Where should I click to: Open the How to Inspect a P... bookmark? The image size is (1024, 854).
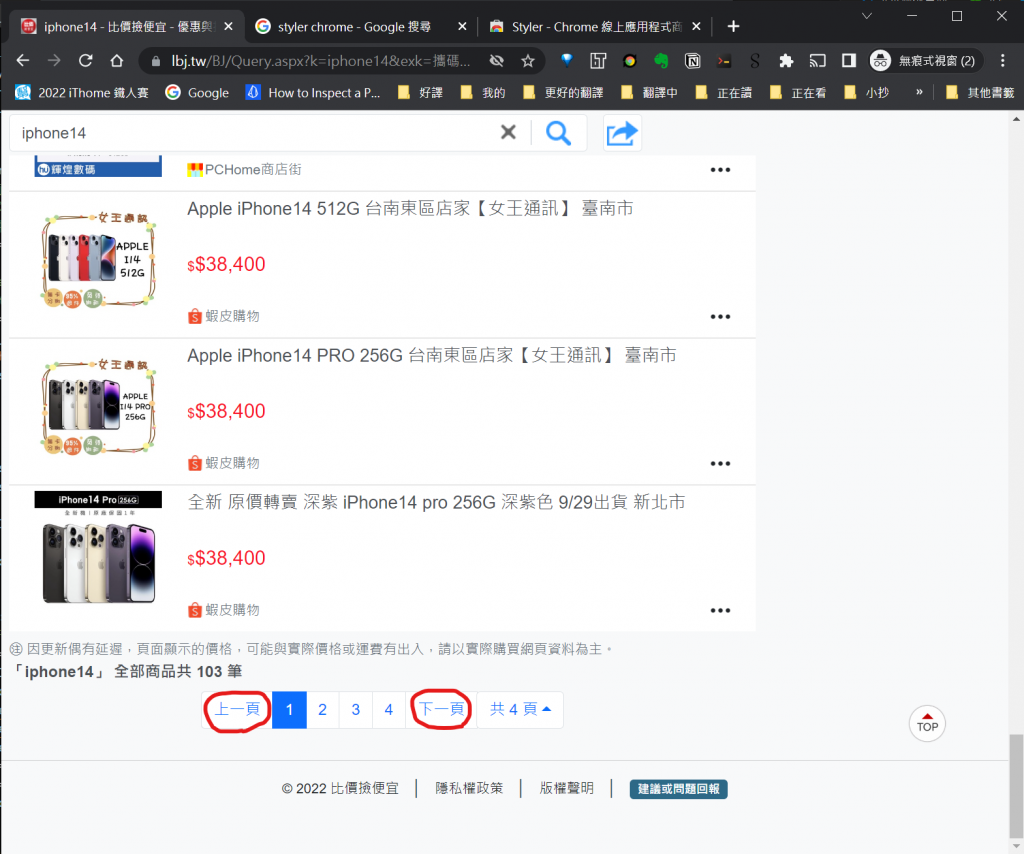312,93
